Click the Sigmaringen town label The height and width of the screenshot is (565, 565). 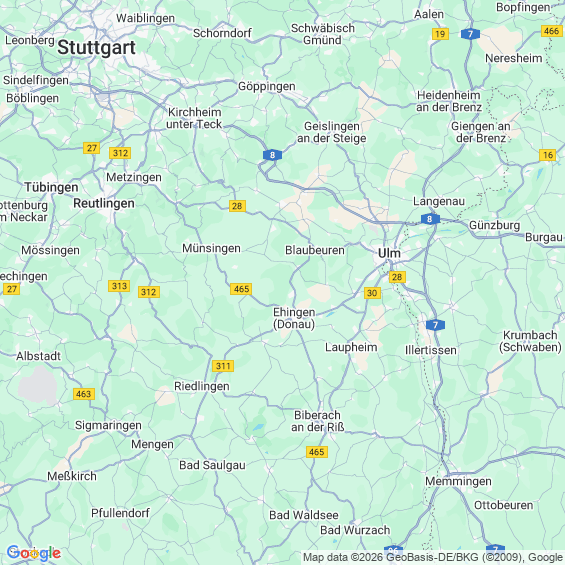click(108, 425)
